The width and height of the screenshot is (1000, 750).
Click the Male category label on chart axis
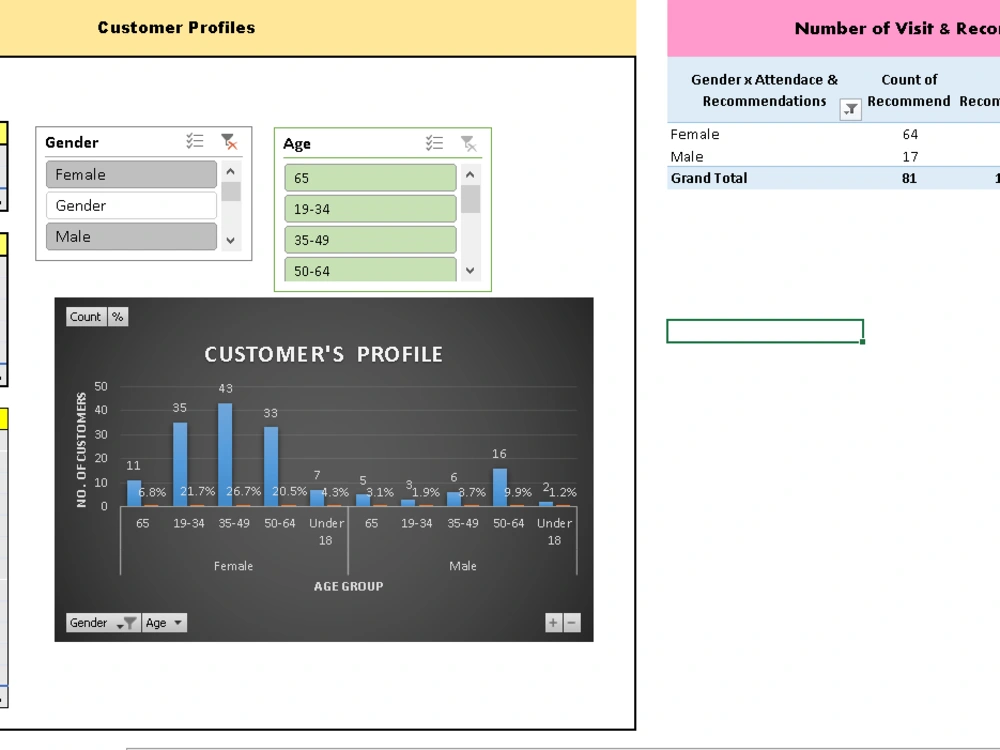pyautogui.click(x=462, y=566)
